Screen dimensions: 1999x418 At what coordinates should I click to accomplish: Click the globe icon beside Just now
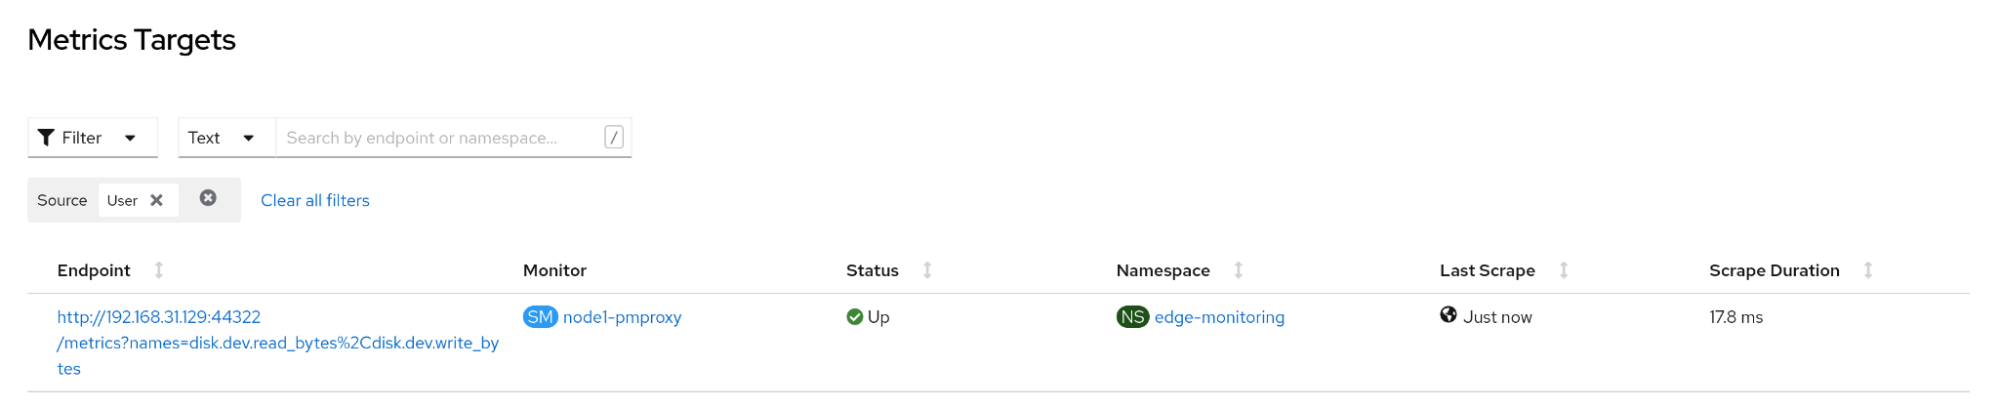tap(1448, 315)
